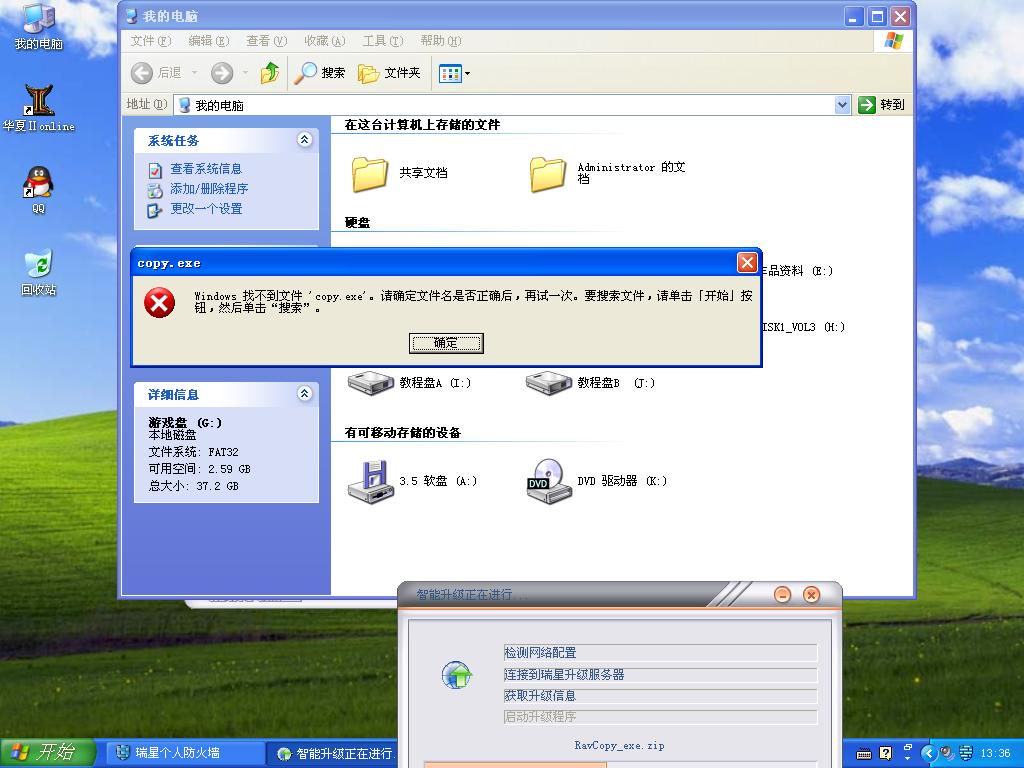Open the 收藏(A) menu

325,40
